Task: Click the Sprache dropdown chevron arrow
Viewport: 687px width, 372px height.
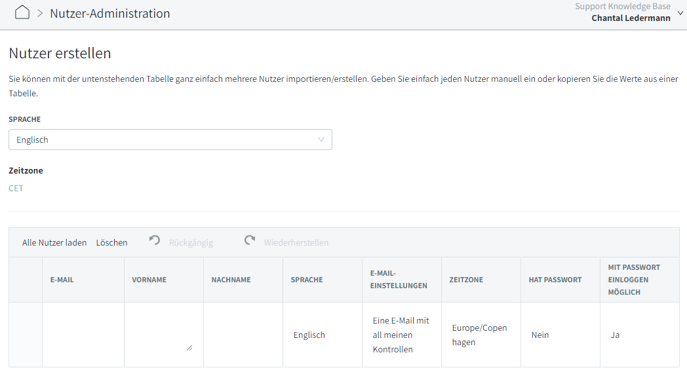Action: pyautogui.click(x=321, y=140)
